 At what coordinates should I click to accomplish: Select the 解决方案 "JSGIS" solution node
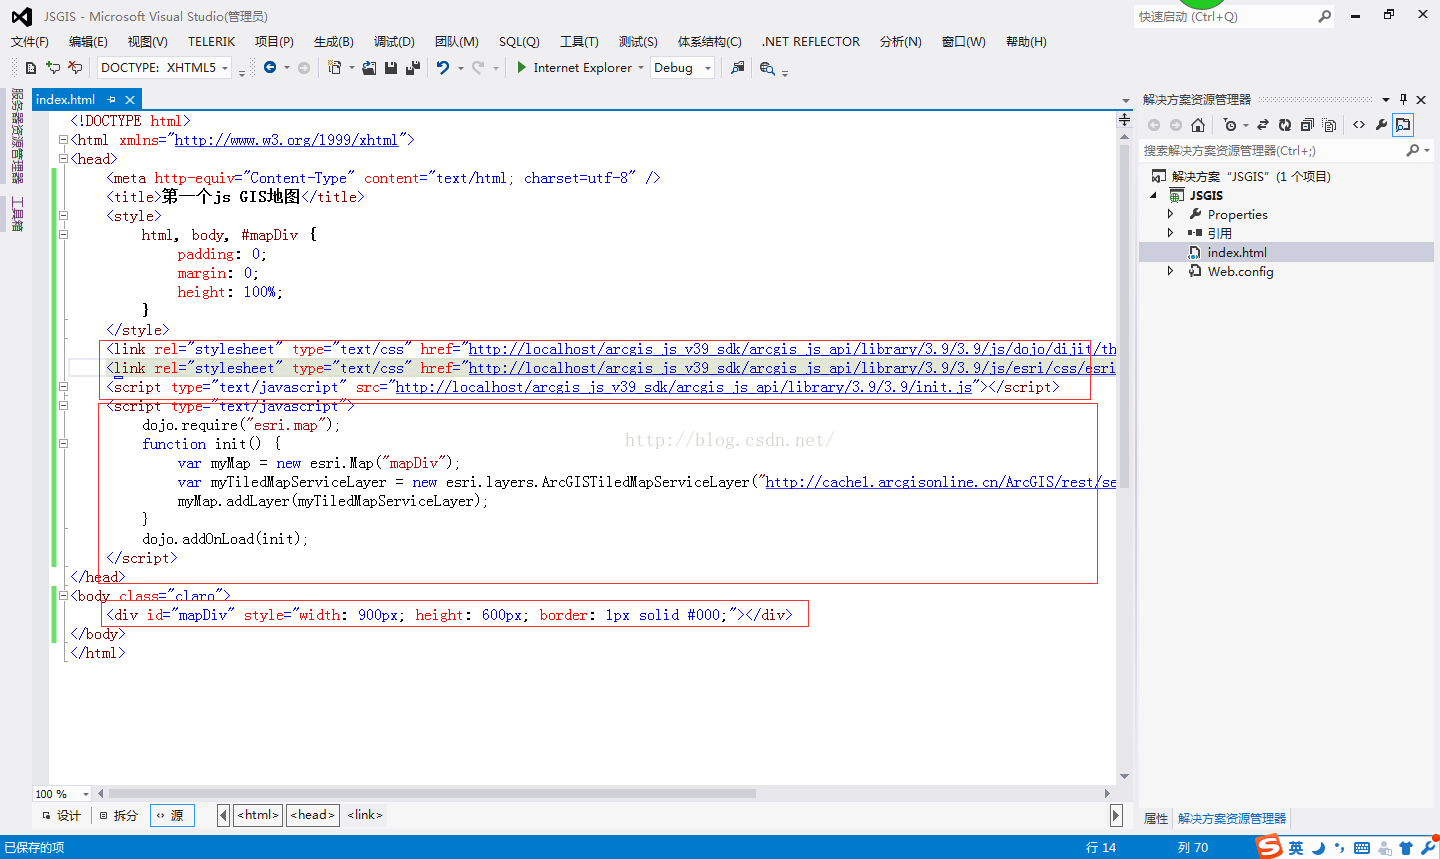pyautogui.click(x=1251, y=176)
